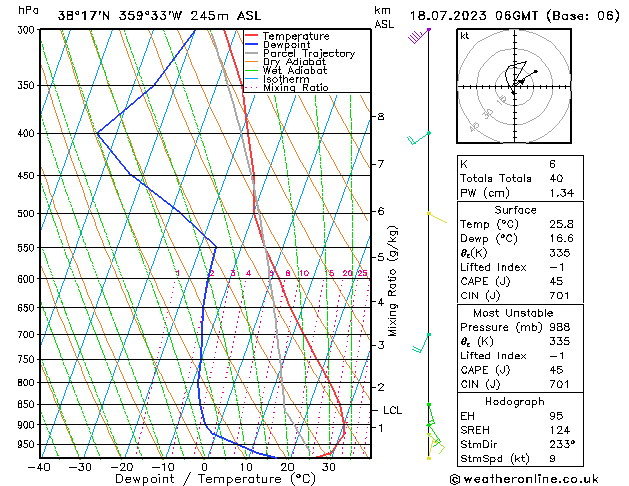Click the 'Temperature' legend label

[x=296, y=36]
